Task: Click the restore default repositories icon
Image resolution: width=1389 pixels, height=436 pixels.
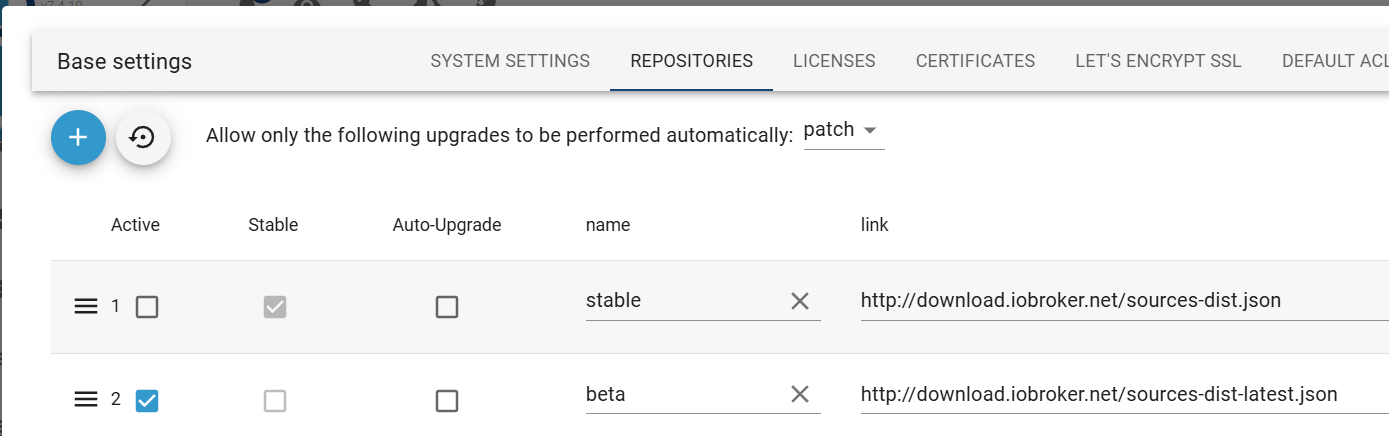Action: [x=143, y=138]
